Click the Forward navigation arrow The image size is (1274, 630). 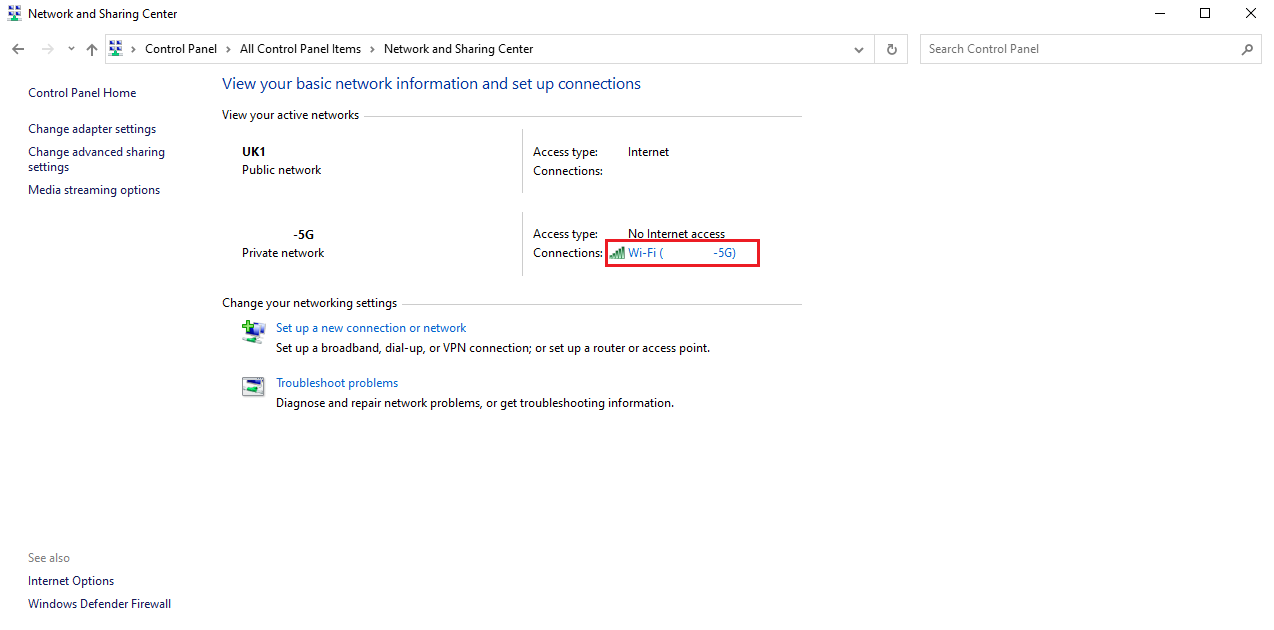[47, 49]
